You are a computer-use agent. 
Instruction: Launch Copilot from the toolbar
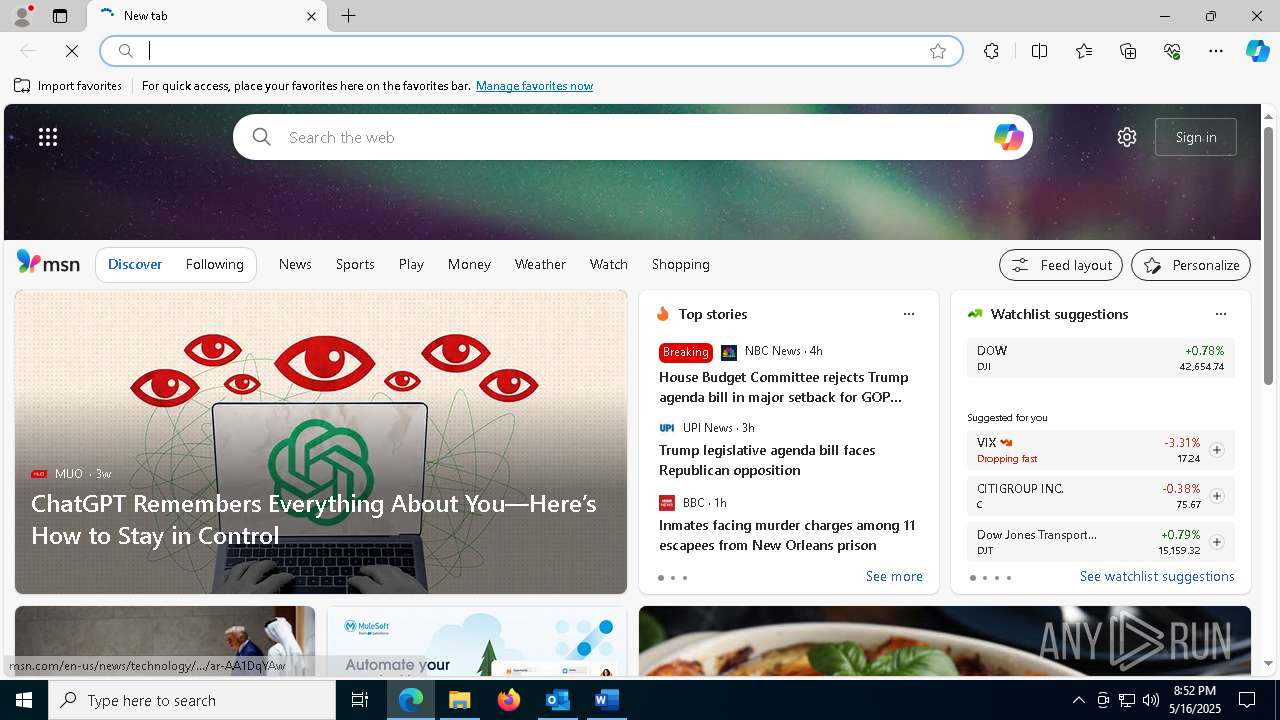tap(1257, 51)
